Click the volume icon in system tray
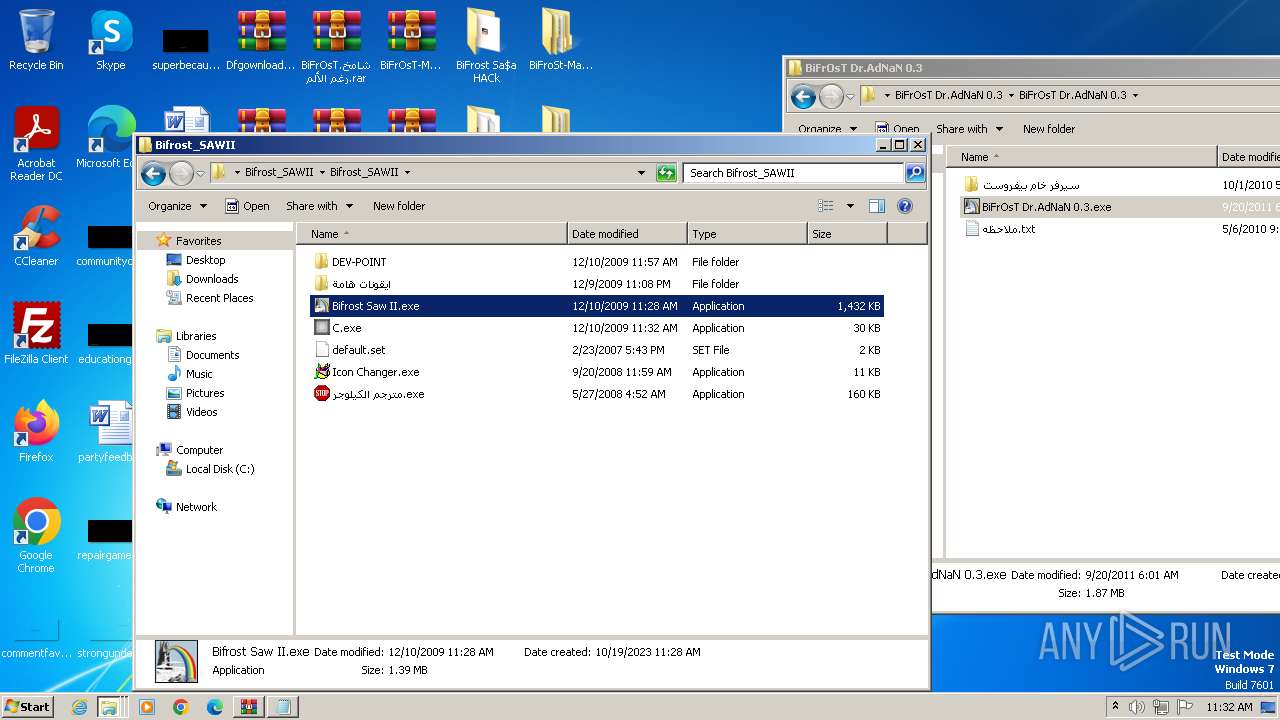 [x=1137, y=707]
